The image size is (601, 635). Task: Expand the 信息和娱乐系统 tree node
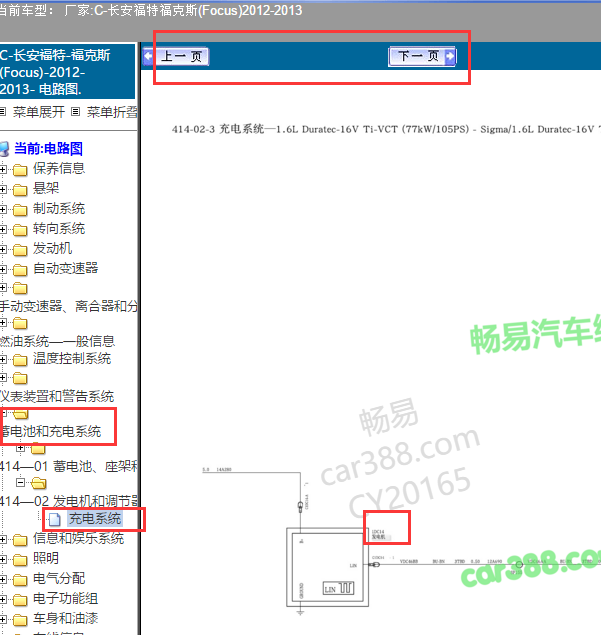(3, 539)
